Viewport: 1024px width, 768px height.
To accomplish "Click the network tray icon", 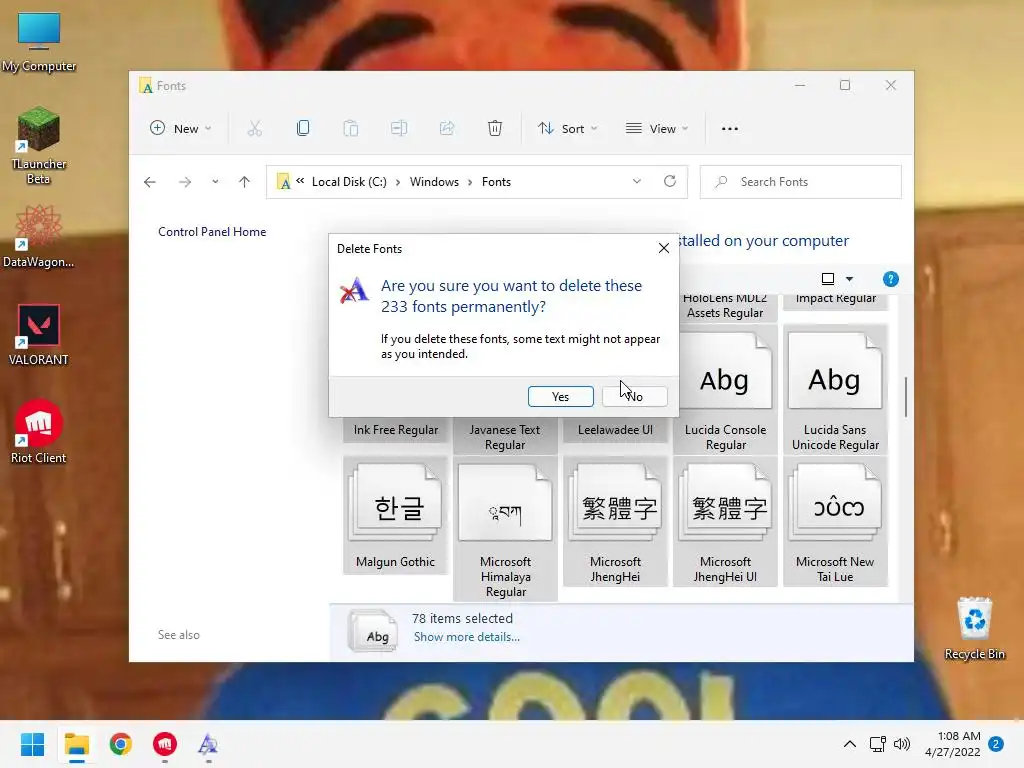I will coord(878,744).
